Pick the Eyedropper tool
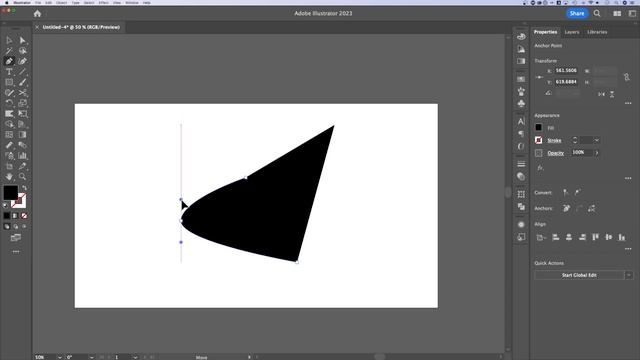Screen dimensions: 640x360 click(x=22, y=166)
